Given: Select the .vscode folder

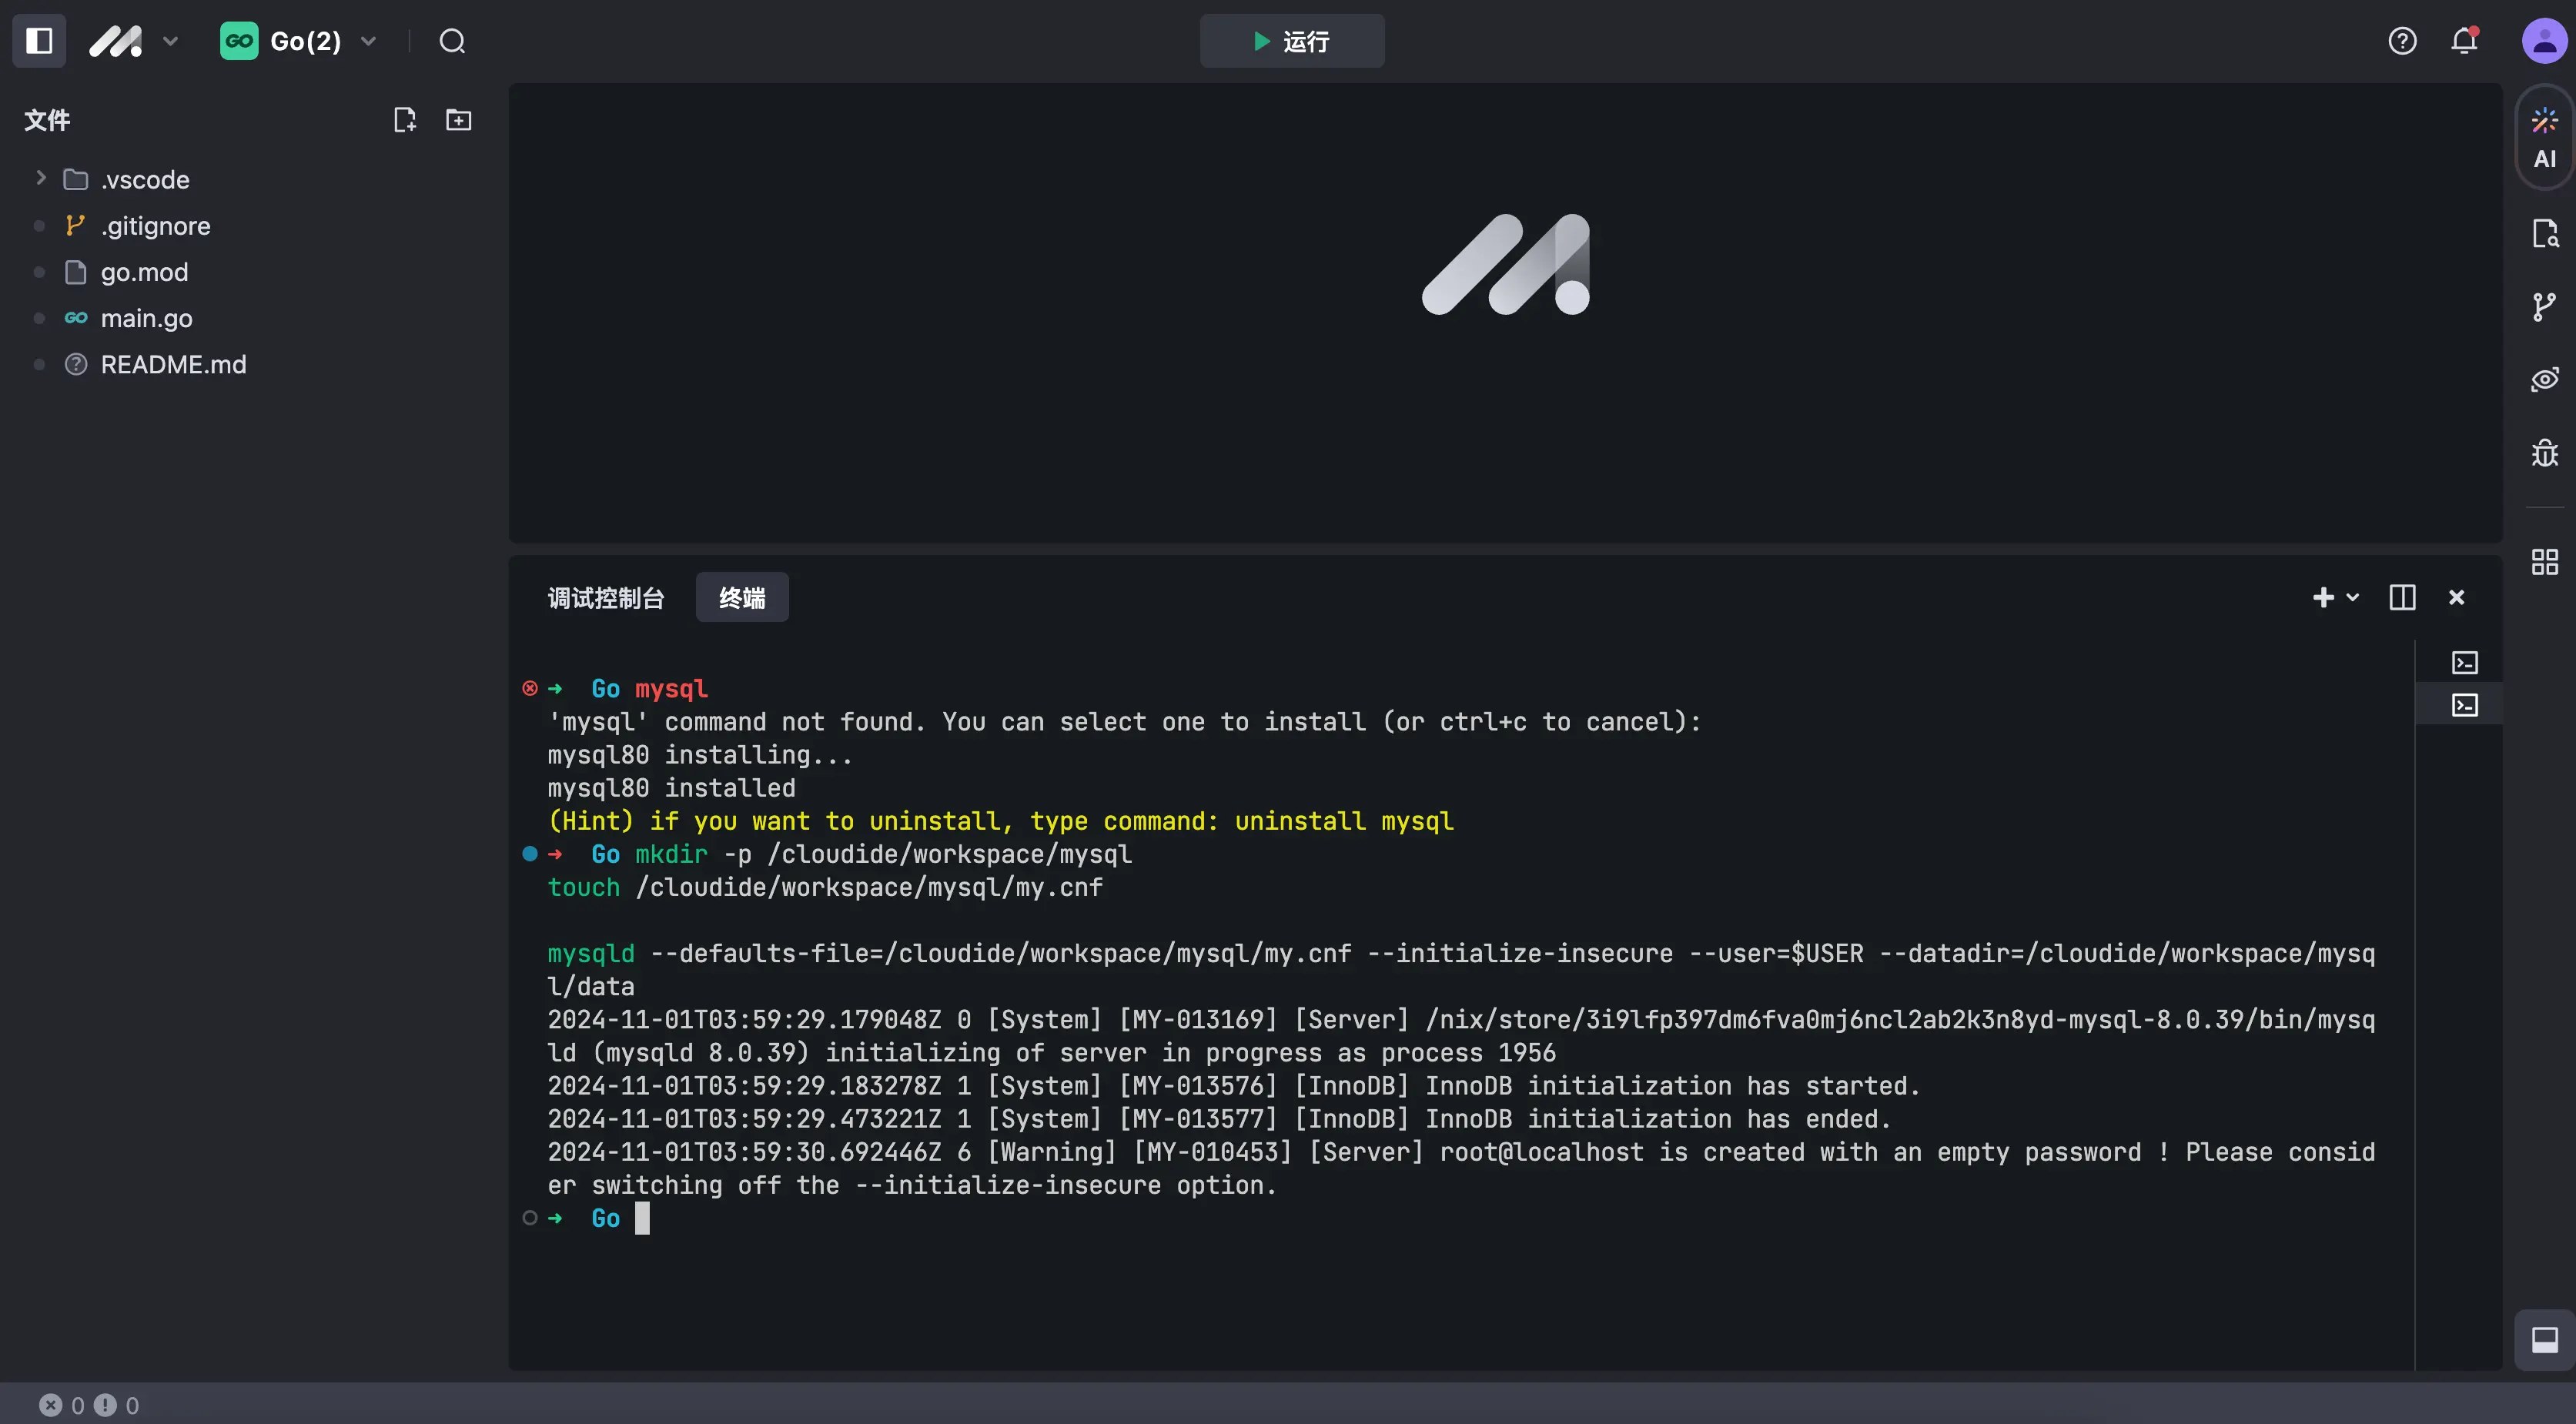Looking at the screenshot, I should tap(145, 180).
